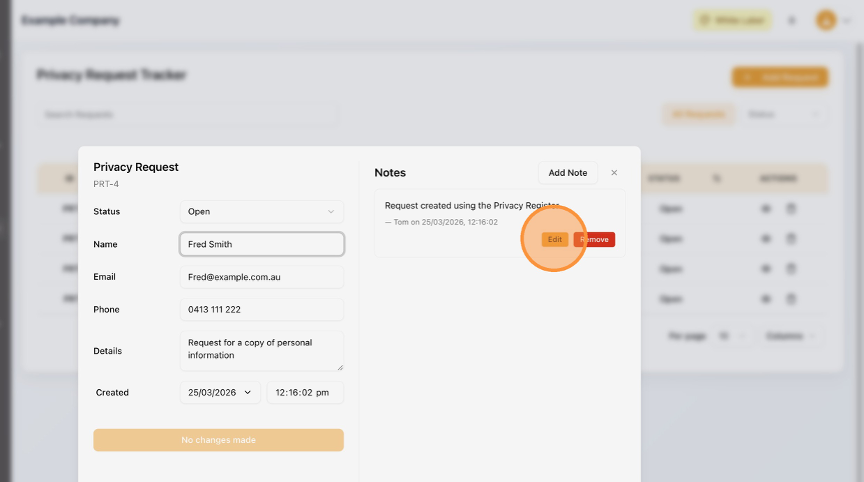Screen dimensions: 864x482
Task: Select the All Requests filter tab
Action: [697, 114]
